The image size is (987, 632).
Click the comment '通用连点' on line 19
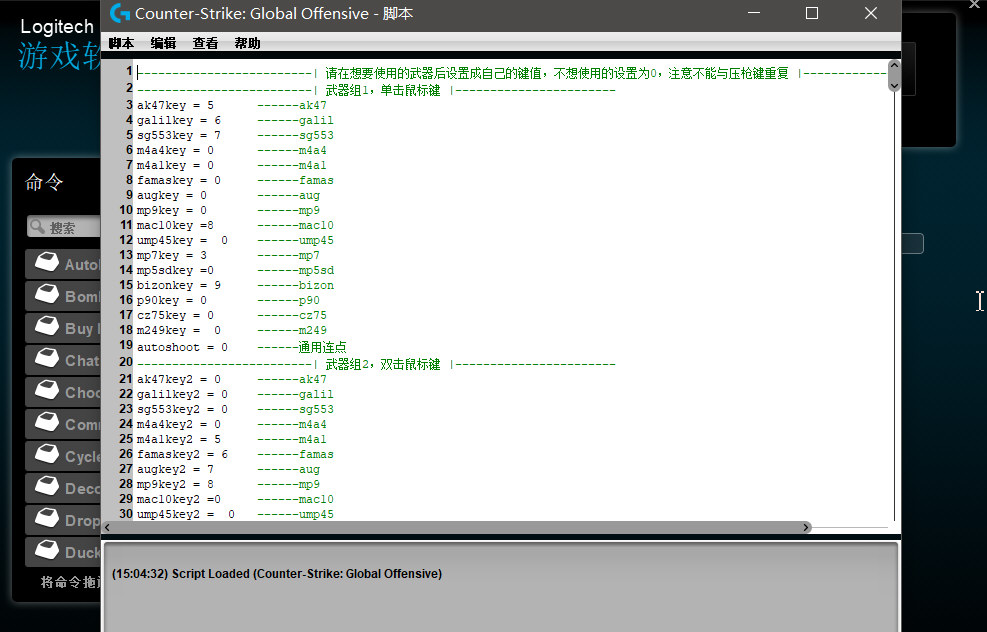(x=322, y=347)
